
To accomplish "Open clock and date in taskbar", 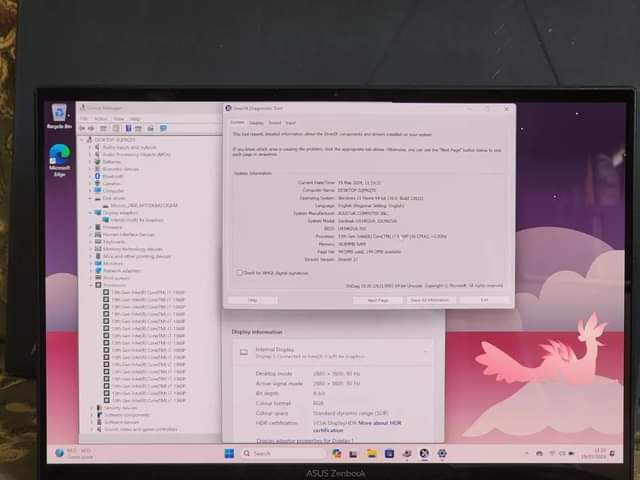I will click(x=594, y=453).
